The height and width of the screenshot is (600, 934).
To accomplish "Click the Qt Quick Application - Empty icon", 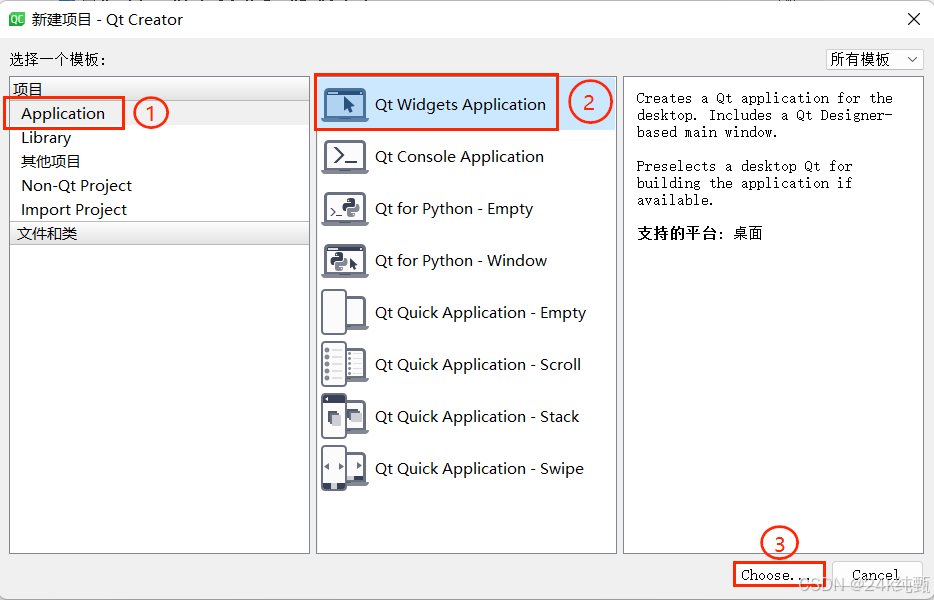I will pyautogui.click(x=345, y=313).
